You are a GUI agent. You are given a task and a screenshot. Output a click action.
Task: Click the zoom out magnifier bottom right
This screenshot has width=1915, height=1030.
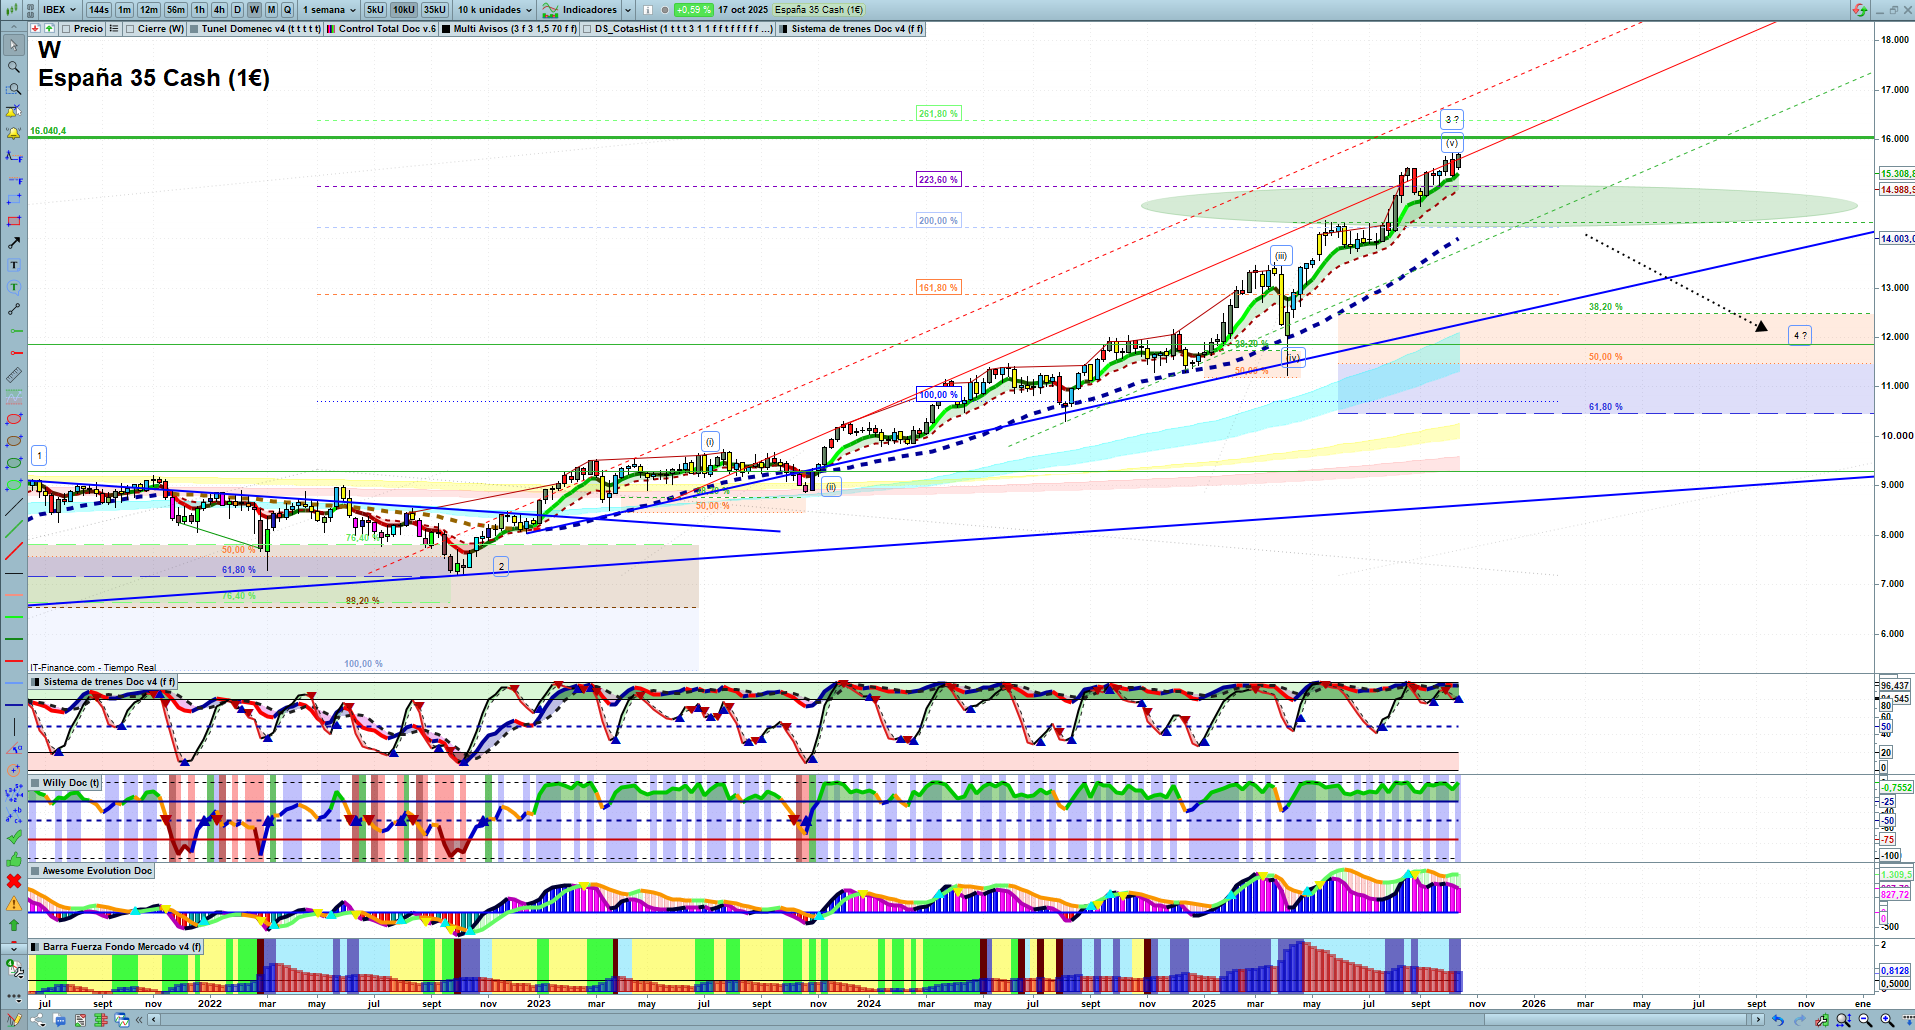[x=1865, y=1020]
